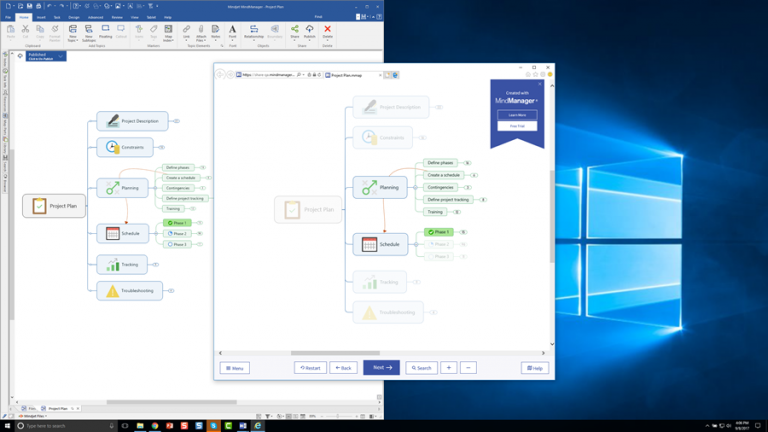Toggle the Phase 1 checkmark in browser map
The image size is (768, 432).
(429, 232)
